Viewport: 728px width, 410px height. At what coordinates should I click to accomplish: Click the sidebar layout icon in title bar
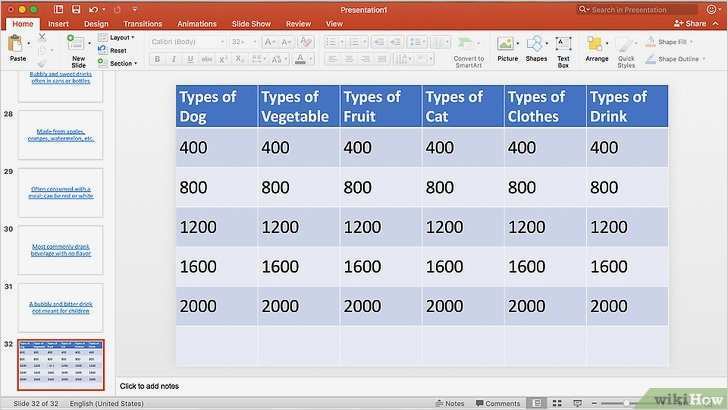tap(58, 9)
